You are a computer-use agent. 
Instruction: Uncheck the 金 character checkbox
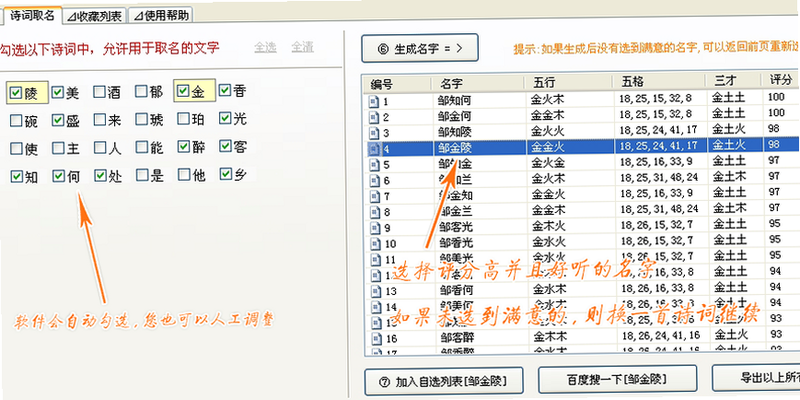183,91
